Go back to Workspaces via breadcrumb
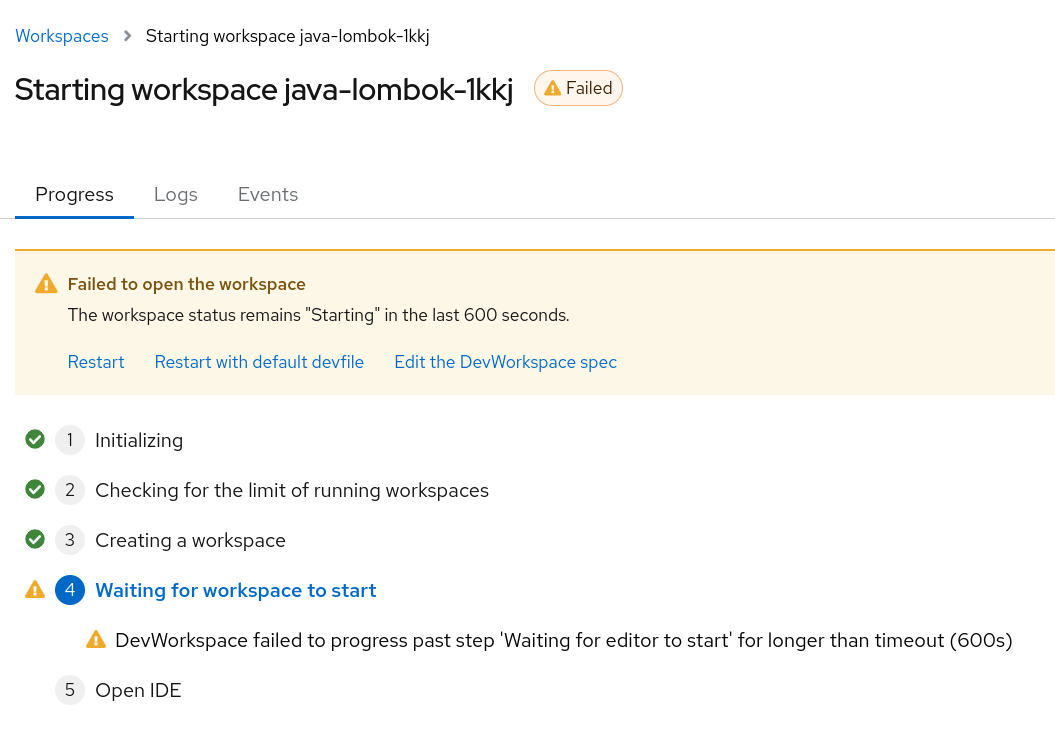 (x=62, y=36)
